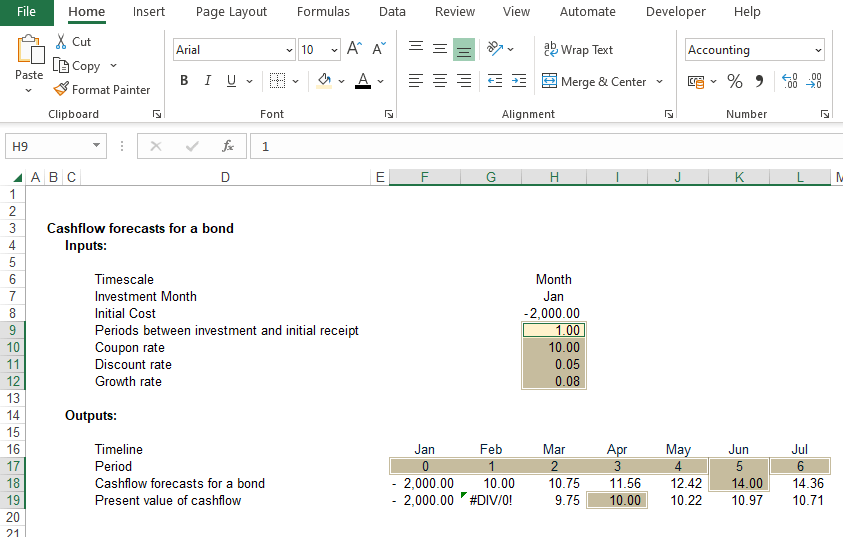The width and height of the screenshot is (843, 537).
Task: Cut the selection with the scissors icon
Action: point(61,42)
